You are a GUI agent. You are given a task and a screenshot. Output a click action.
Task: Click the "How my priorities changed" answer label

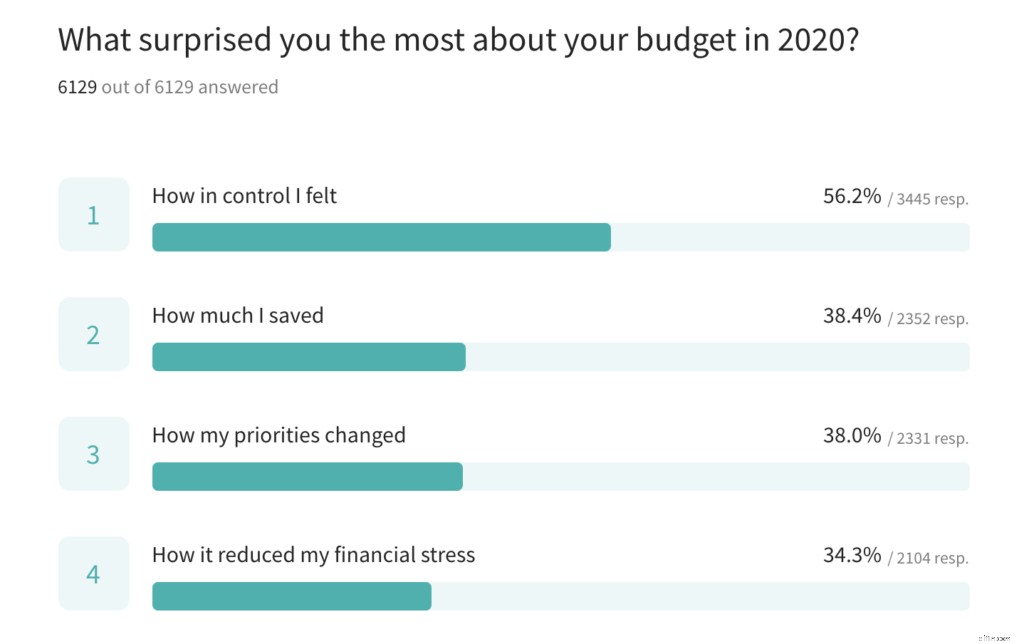coord(279,436)
